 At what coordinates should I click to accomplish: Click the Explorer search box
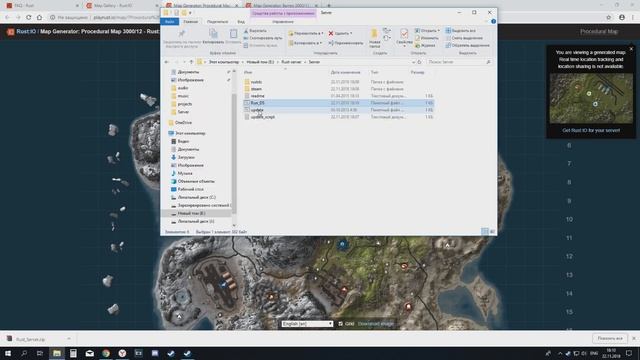coord(458,62)
